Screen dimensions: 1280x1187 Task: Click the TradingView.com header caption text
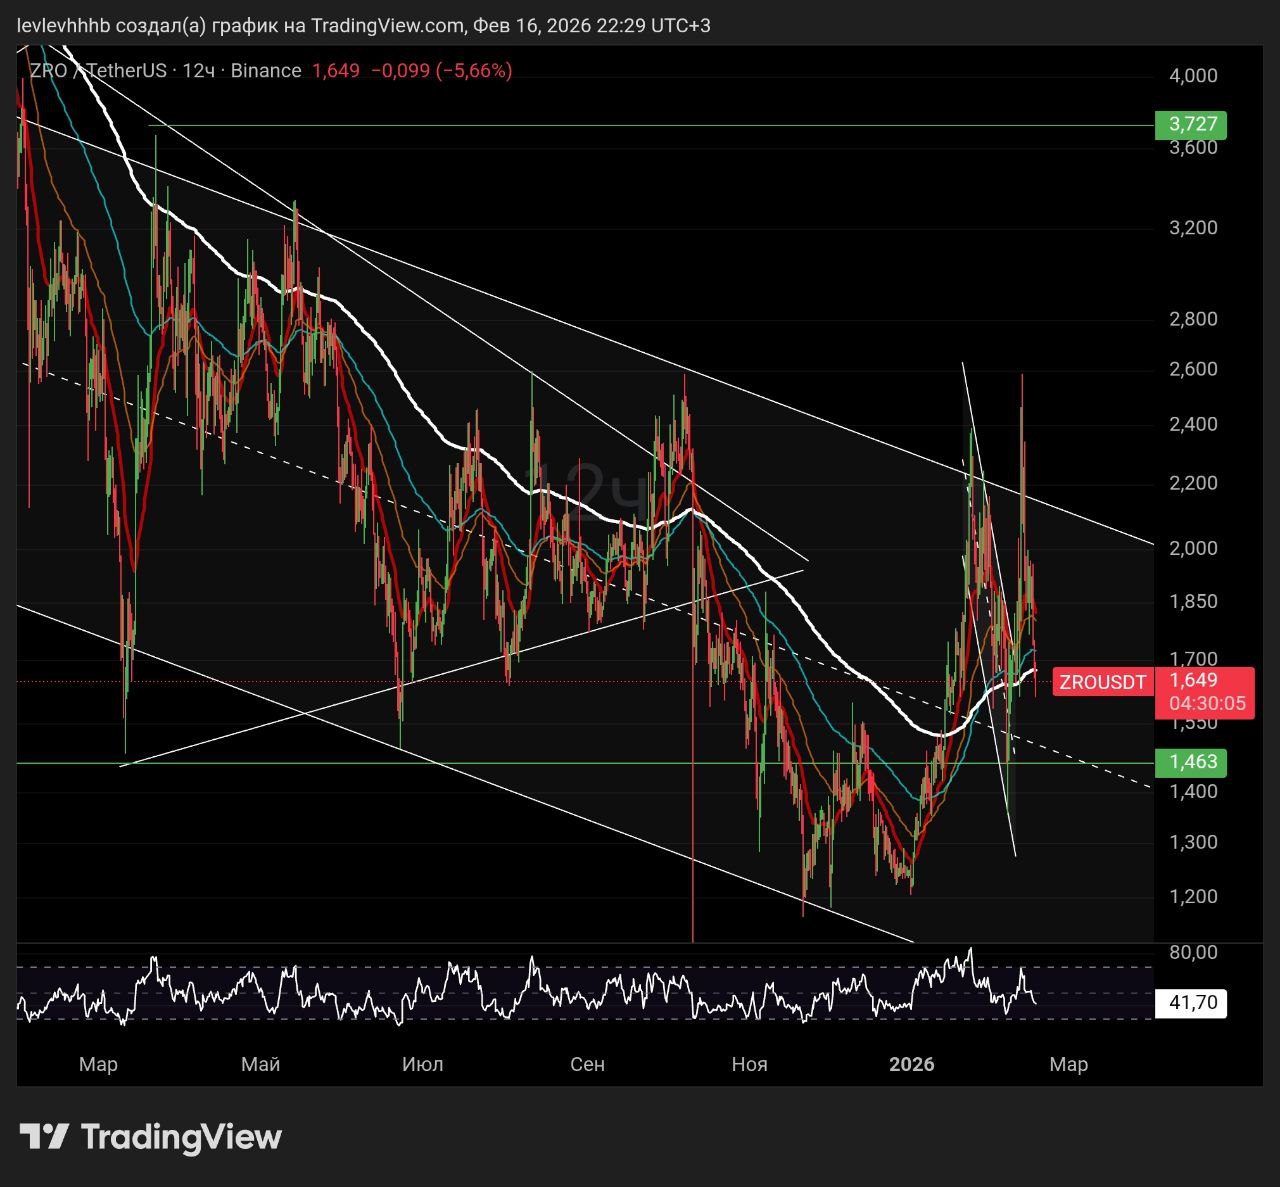(x=388, y=25)
